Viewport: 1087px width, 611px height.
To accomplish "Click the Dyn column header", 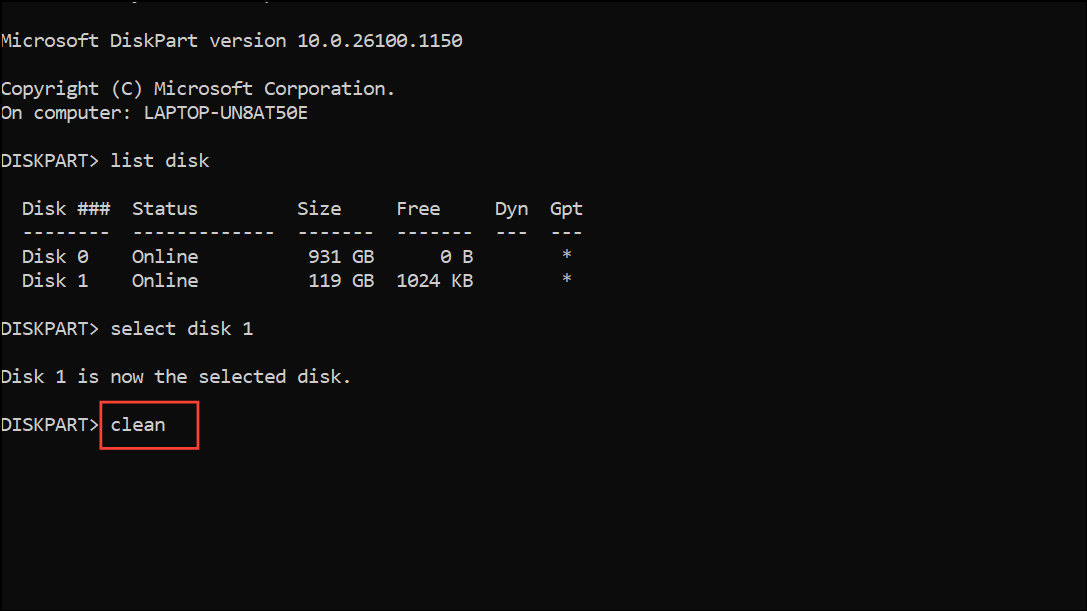I will coord(511,209).
